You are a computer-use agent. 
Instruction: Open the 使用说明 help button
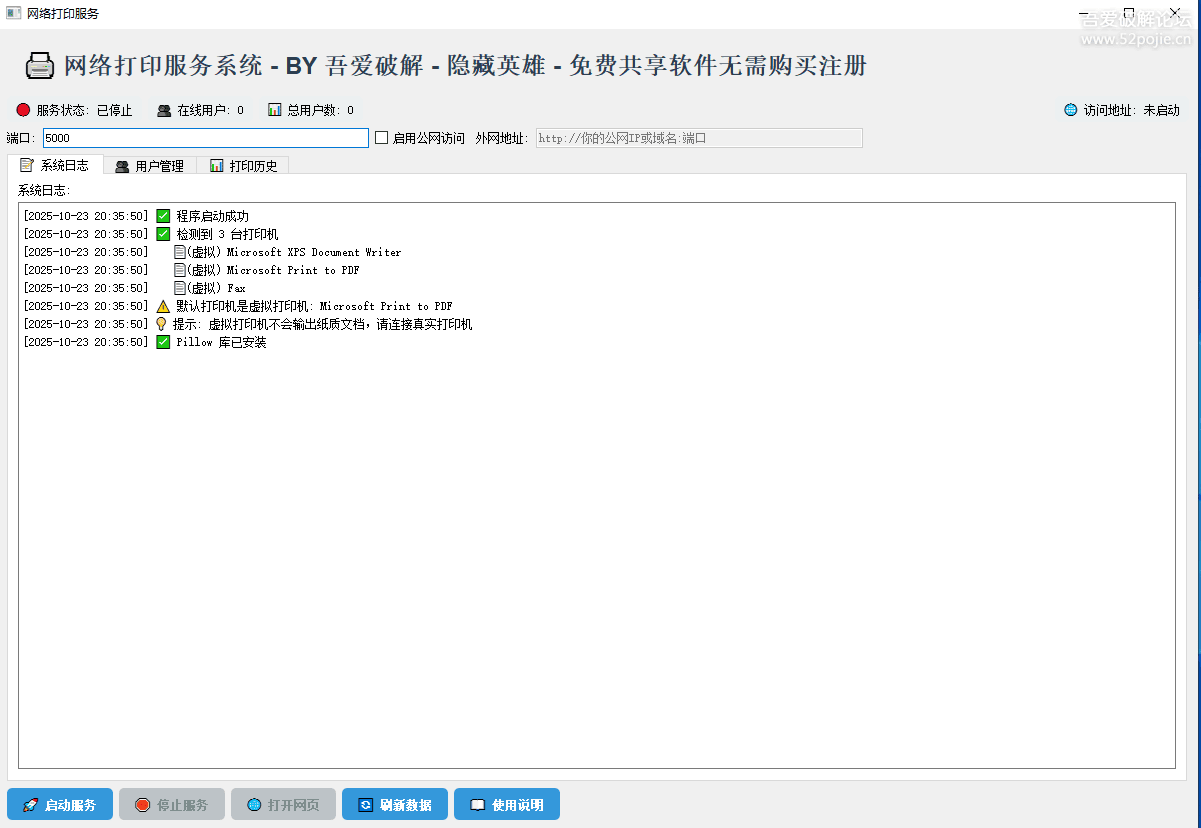pyautogui.click(x=506, y=804)
